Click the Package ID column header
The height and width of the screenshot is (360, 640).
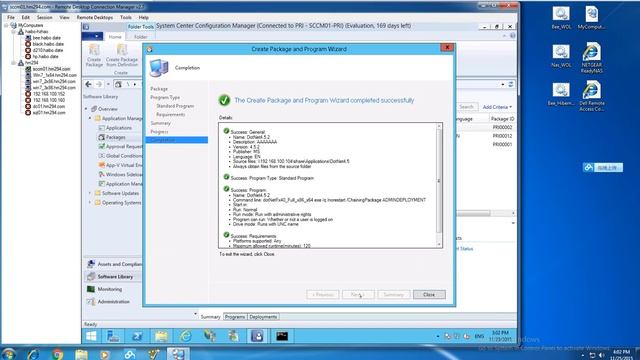coord(502,119)
